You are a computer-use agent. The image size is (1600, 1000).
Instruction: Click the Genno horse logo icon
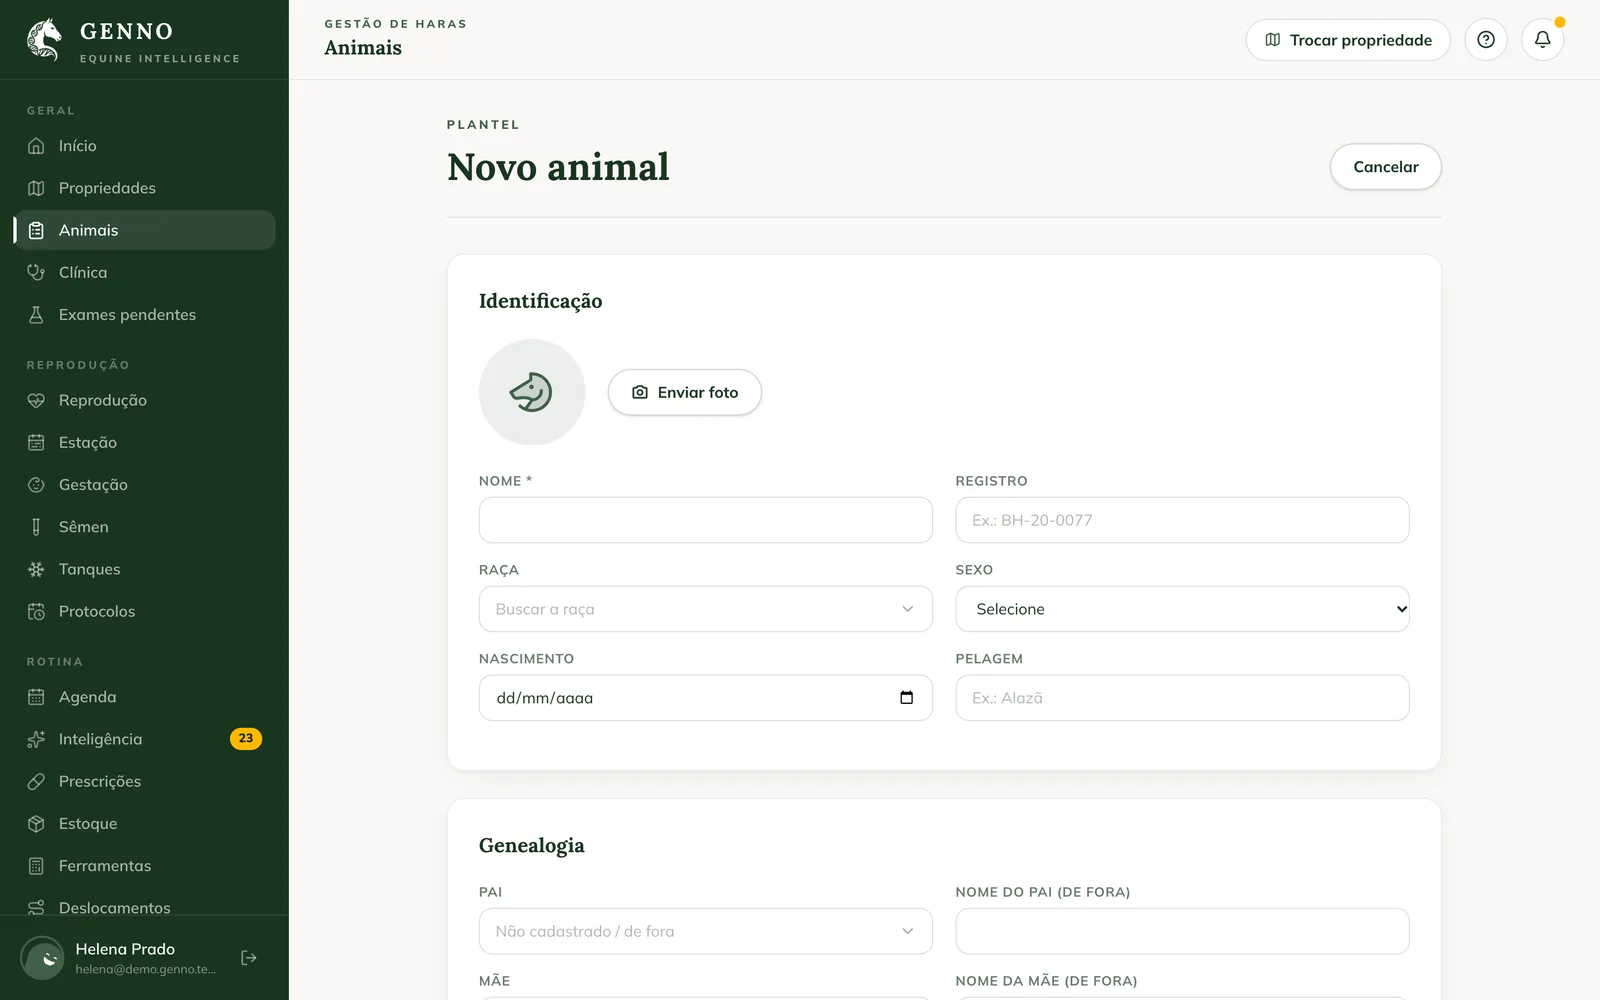[44, 40]
